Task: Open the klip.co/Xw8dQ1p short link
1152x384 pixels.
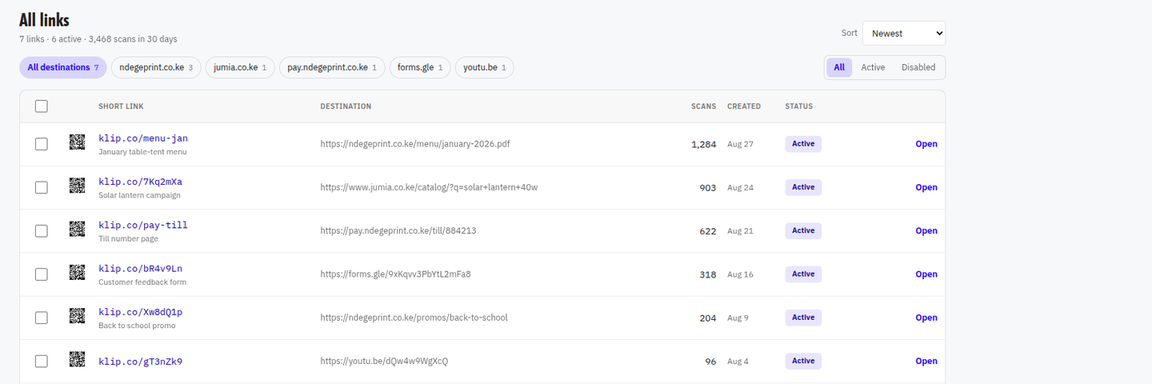Action: coord(140,311)
